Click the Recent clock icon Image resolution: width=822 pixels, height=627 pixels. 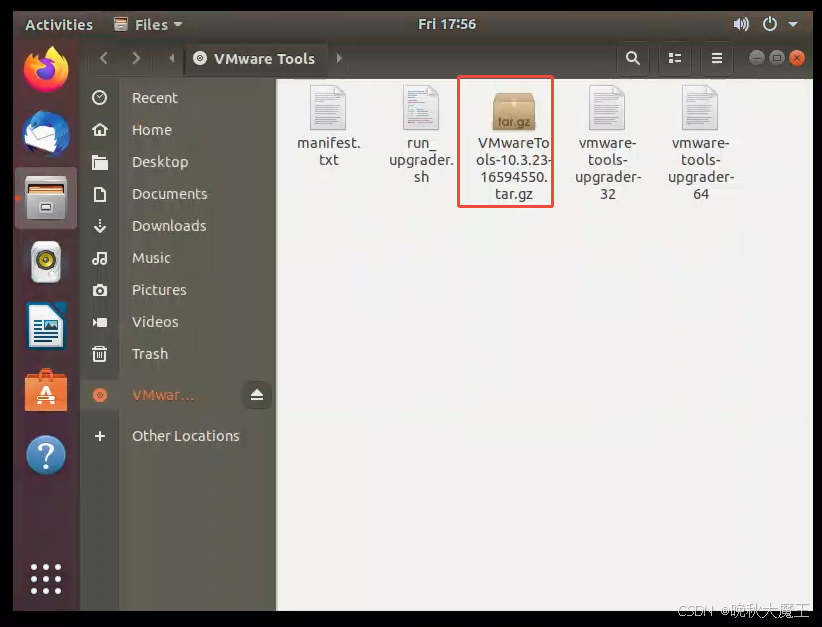pos(100,98)
